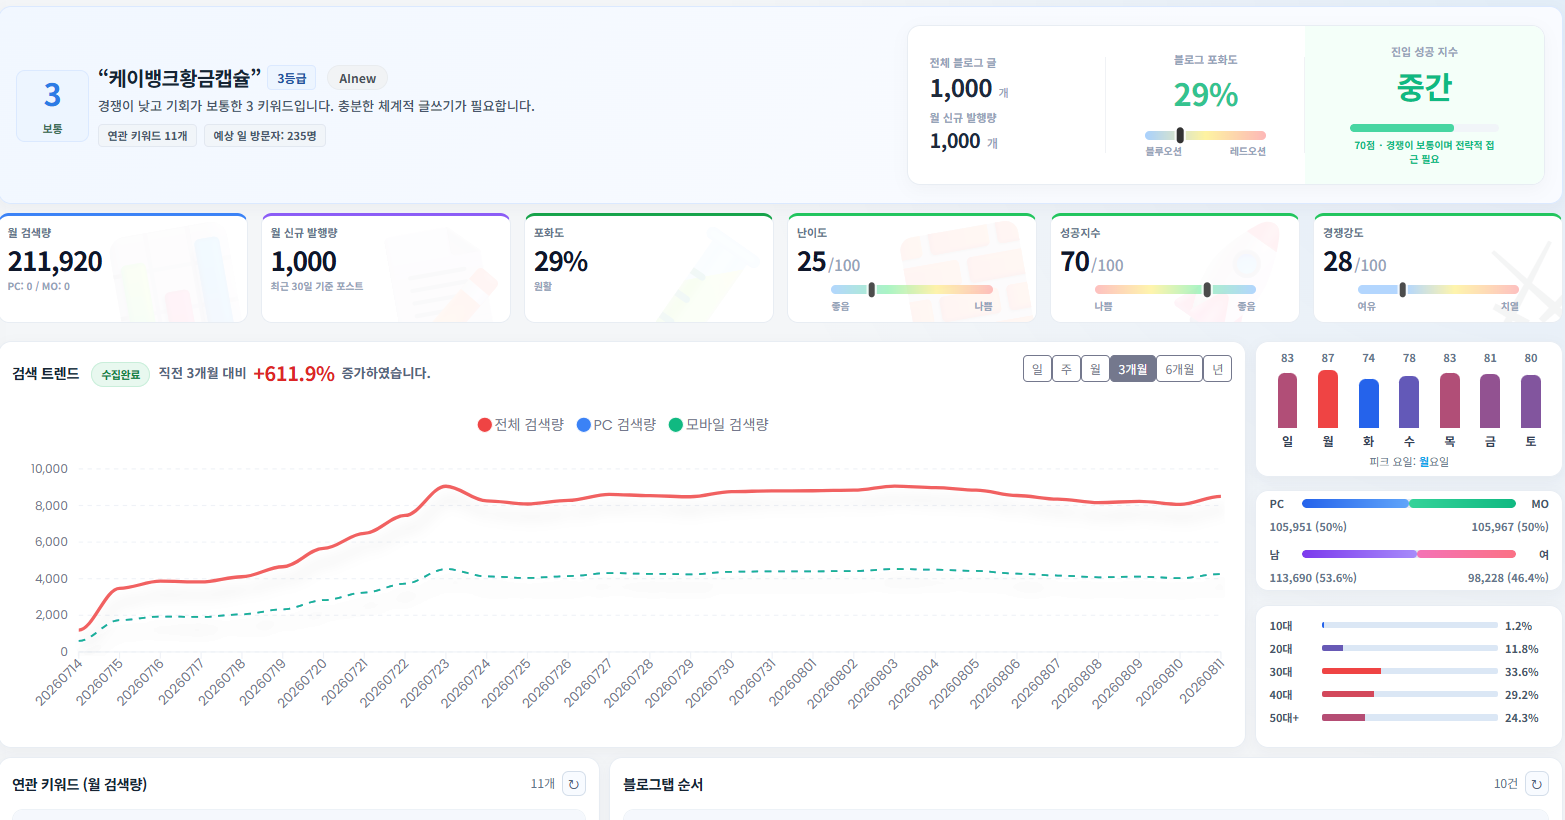Refresh the related keywords list
Screen dimensions: 1565x820
point(573,784)
